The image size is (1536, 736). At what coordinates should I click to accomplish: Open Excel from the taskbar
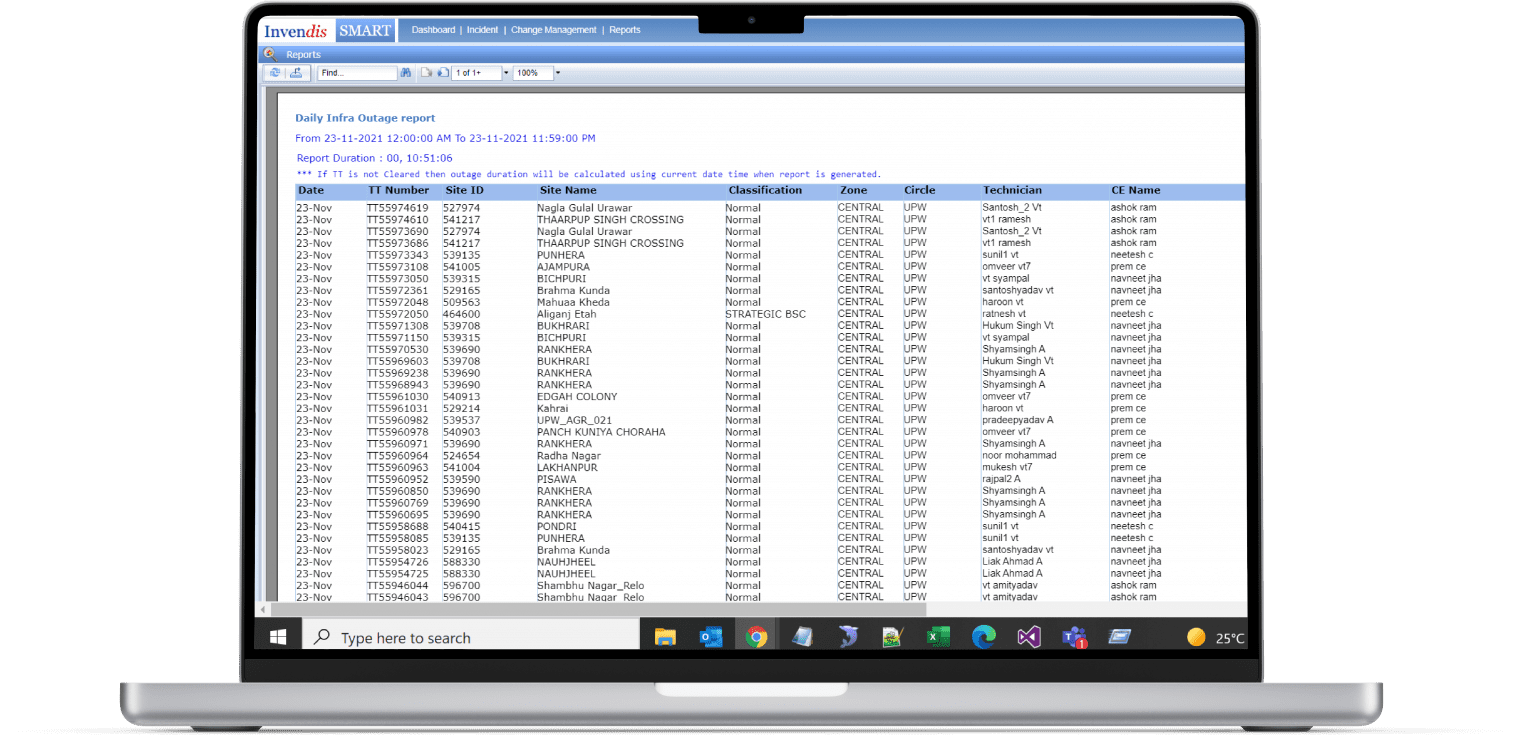[x=938, y=636]
